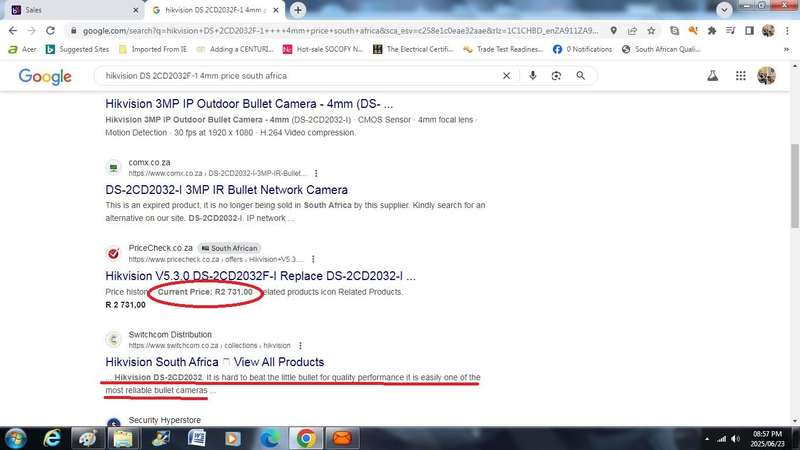Open more options for PriceCheck result
Screen dimensions: 800x450
pyautogui.click(x=313, y=259)
